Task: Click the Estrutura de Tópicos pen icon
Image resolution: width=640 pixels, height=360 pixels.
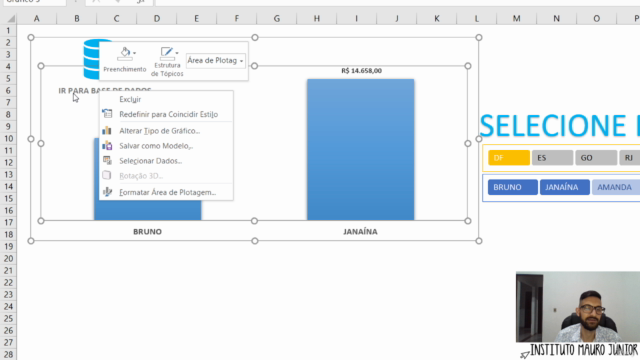Action: click(x=167, y=53)
